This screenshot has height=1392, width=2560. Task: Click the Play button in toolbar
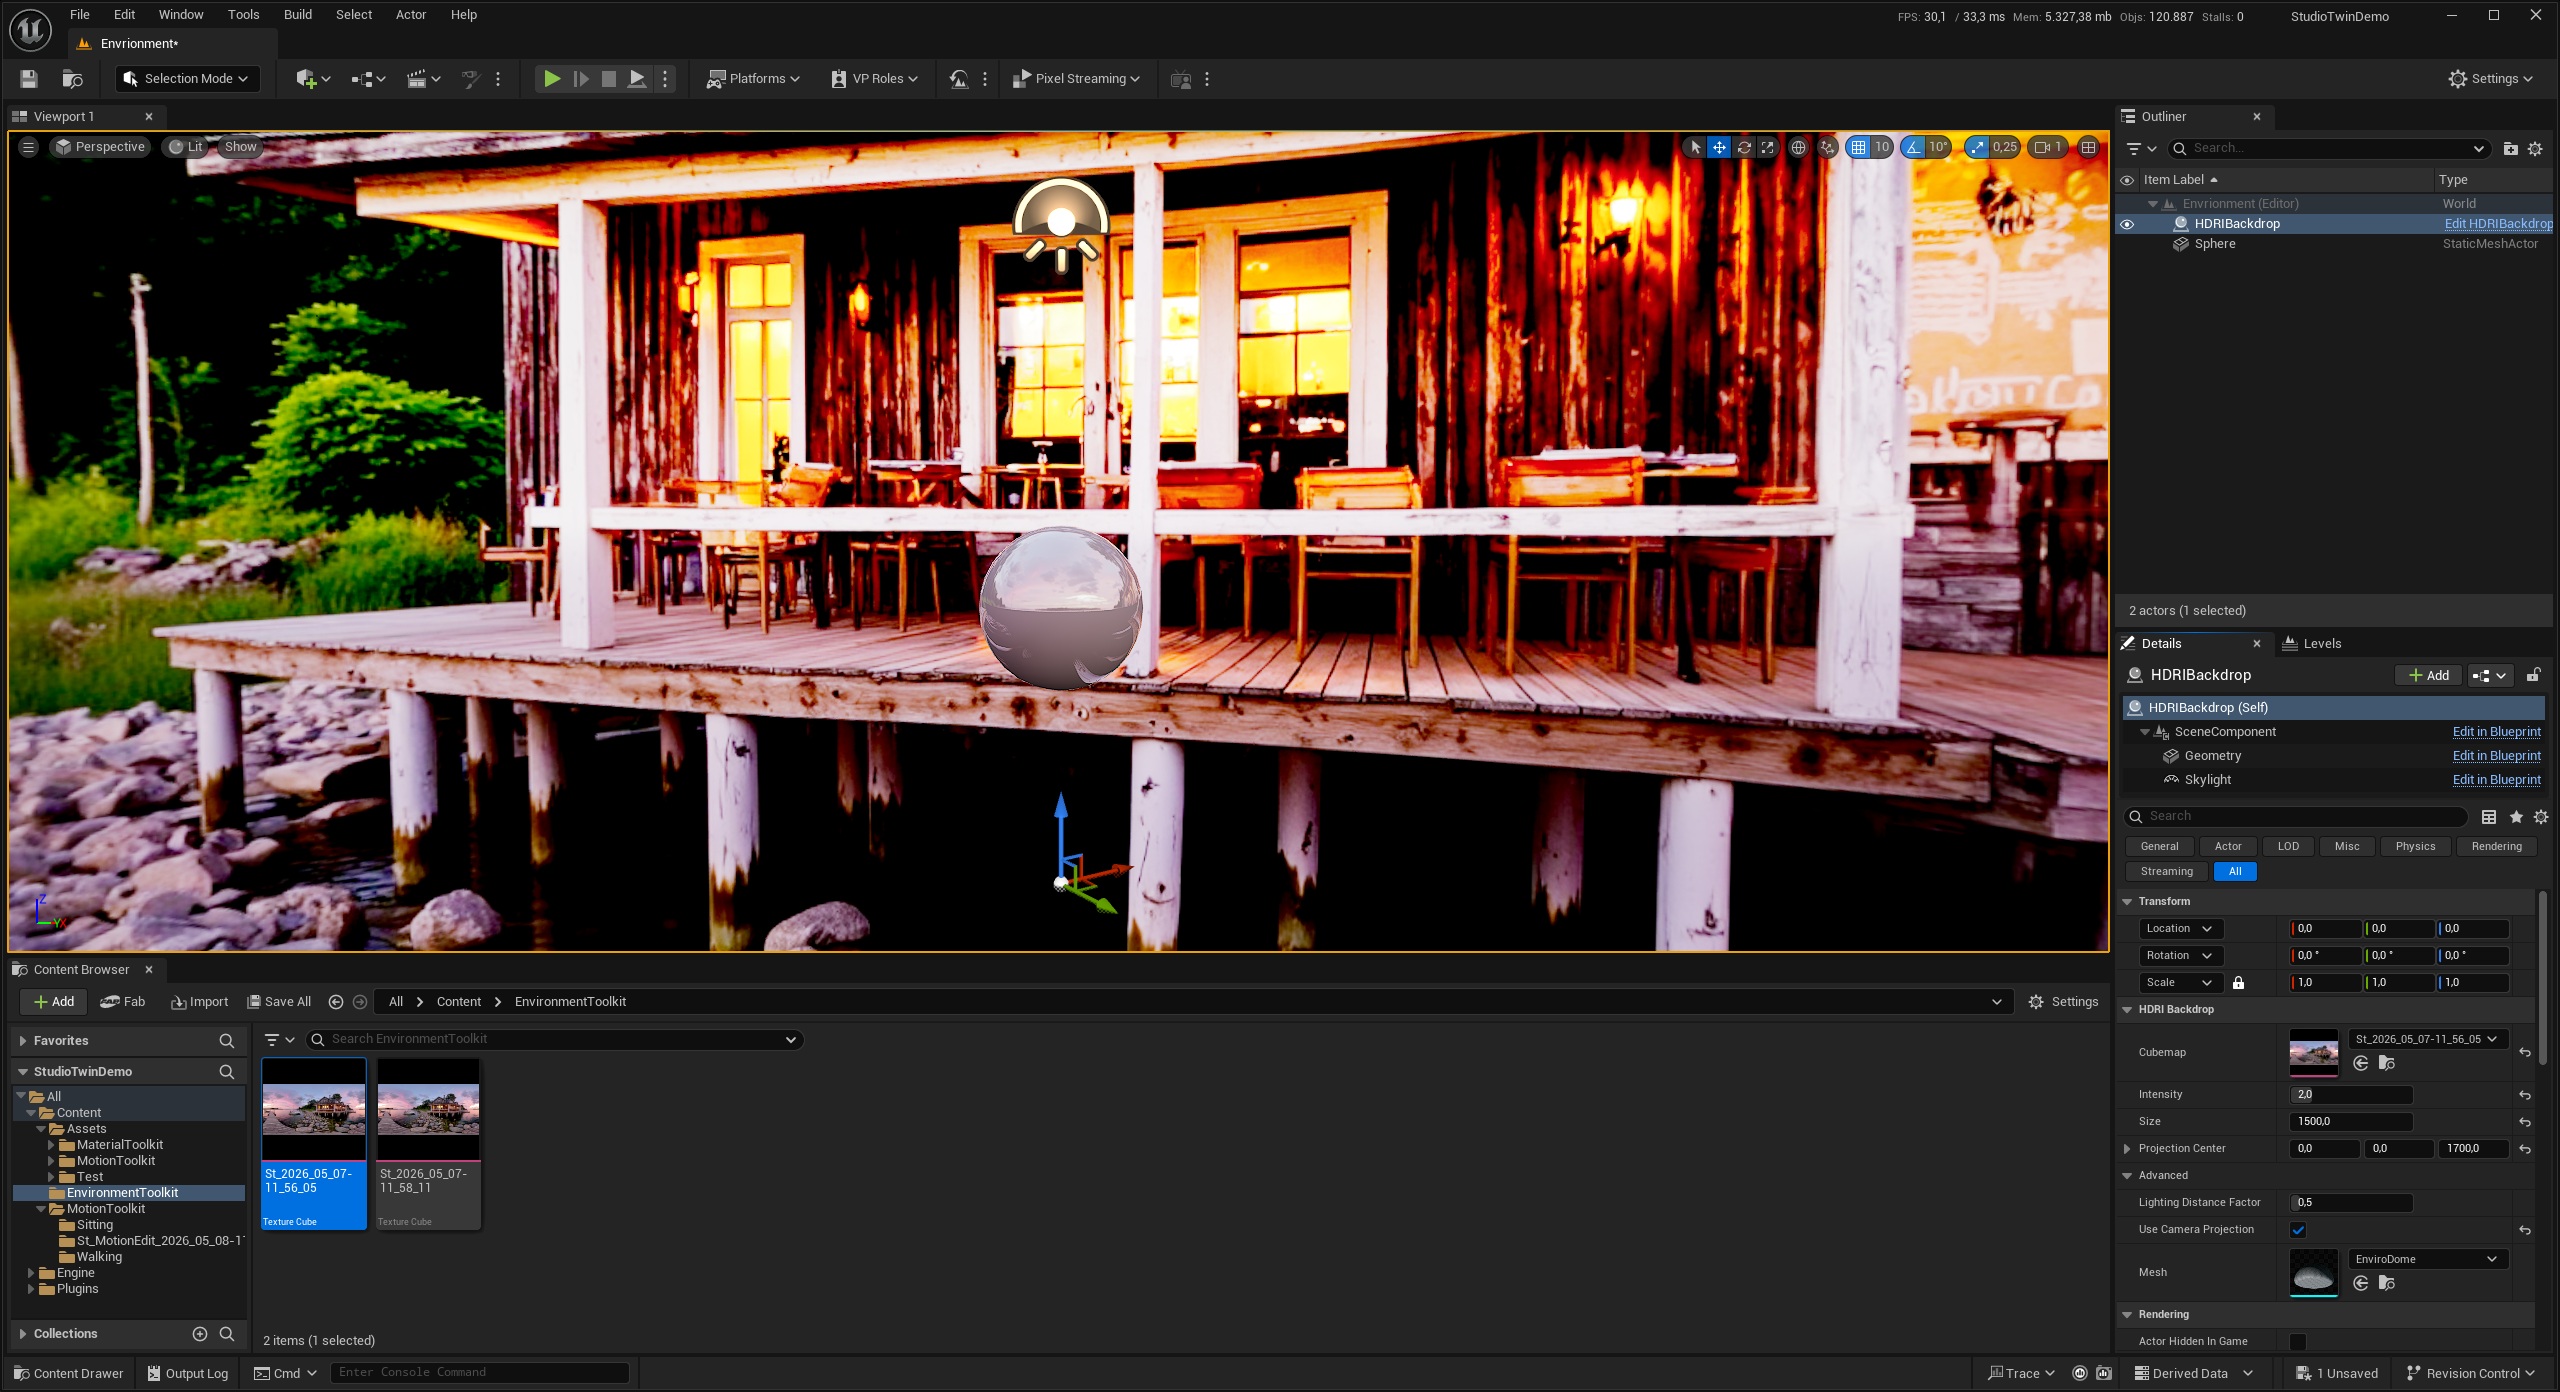tap(551, 79)
